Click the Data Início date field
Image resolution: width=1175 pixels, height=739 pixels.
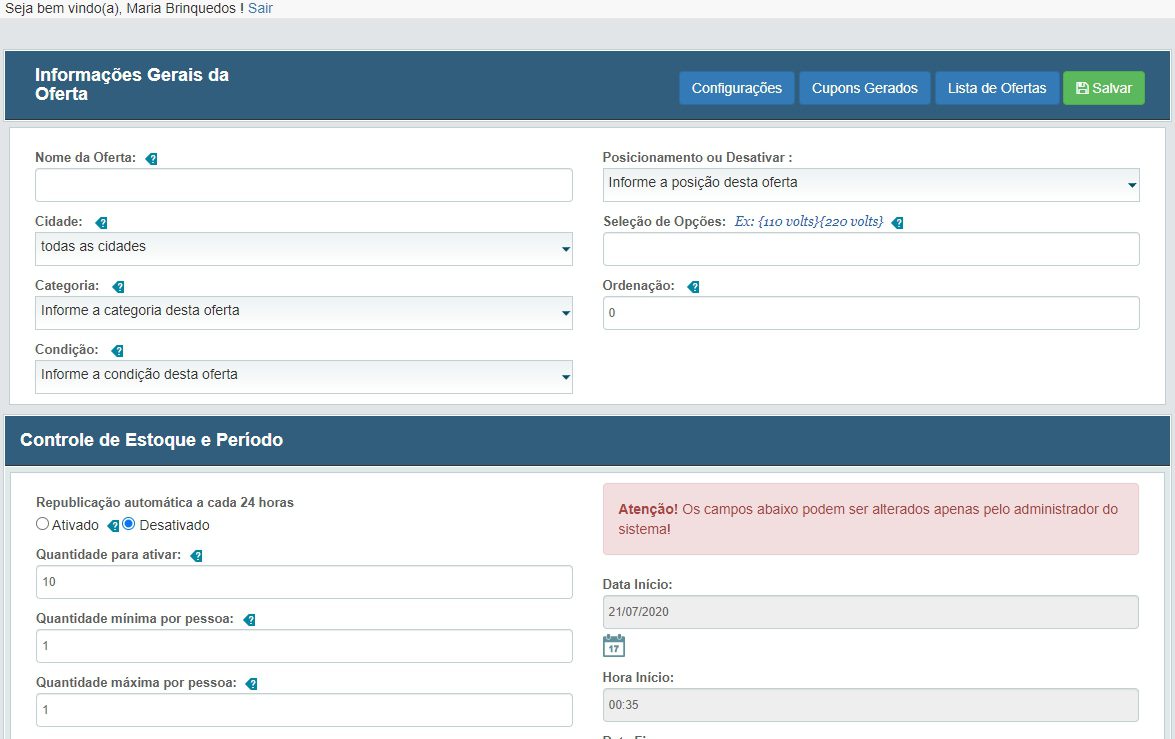coord(871,612)
